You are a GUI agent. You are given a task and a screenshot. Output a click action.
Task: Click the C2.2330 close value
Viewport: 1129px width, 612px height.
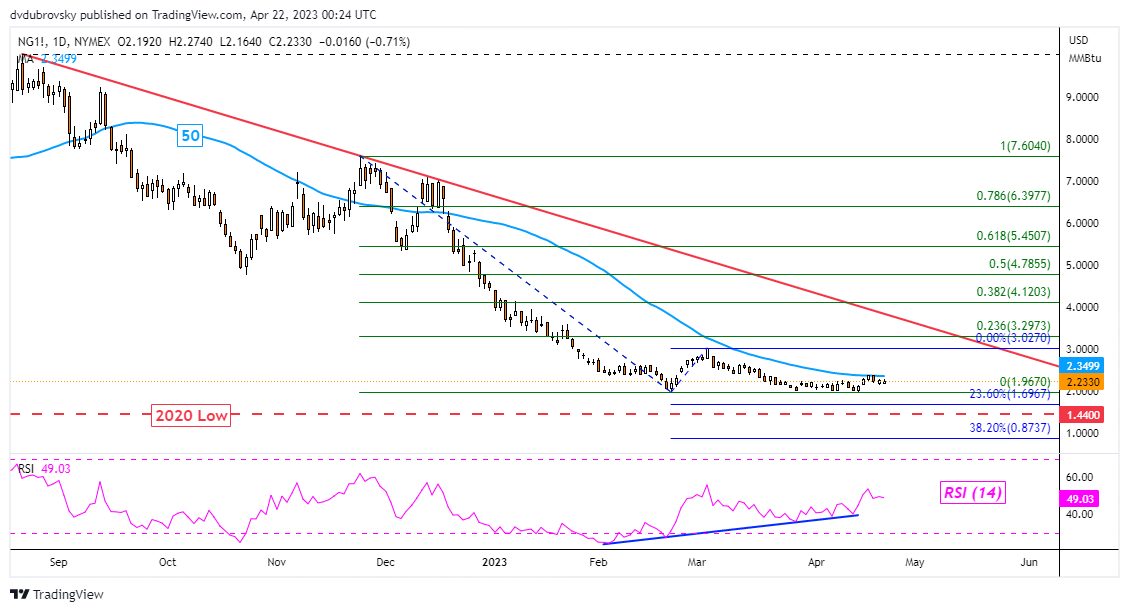(x=290, y=42)
